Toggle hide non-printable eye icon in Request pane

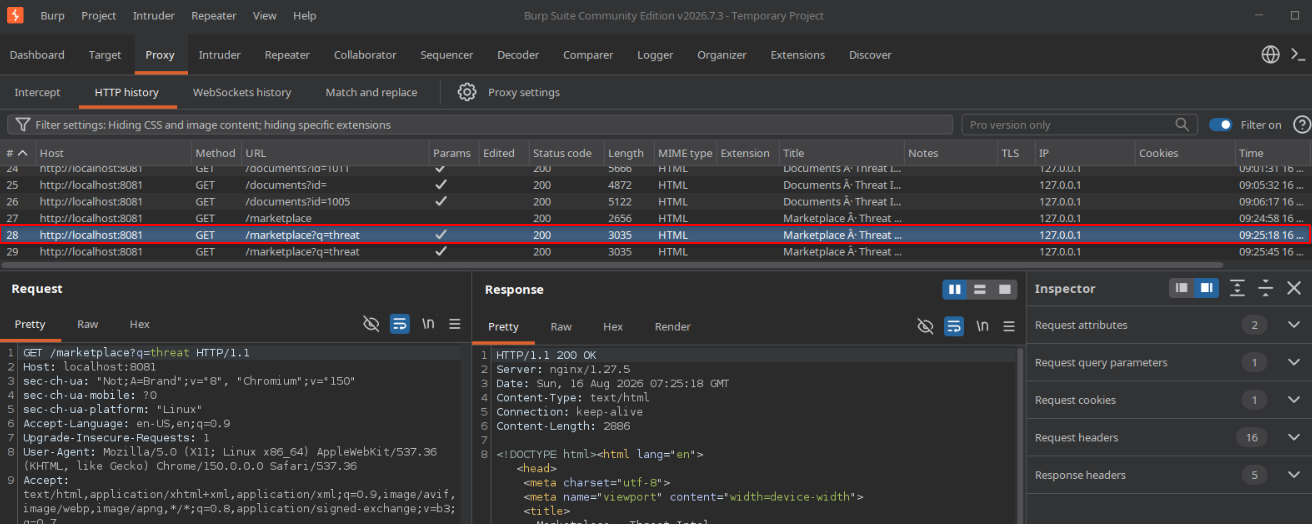[371, 324]
